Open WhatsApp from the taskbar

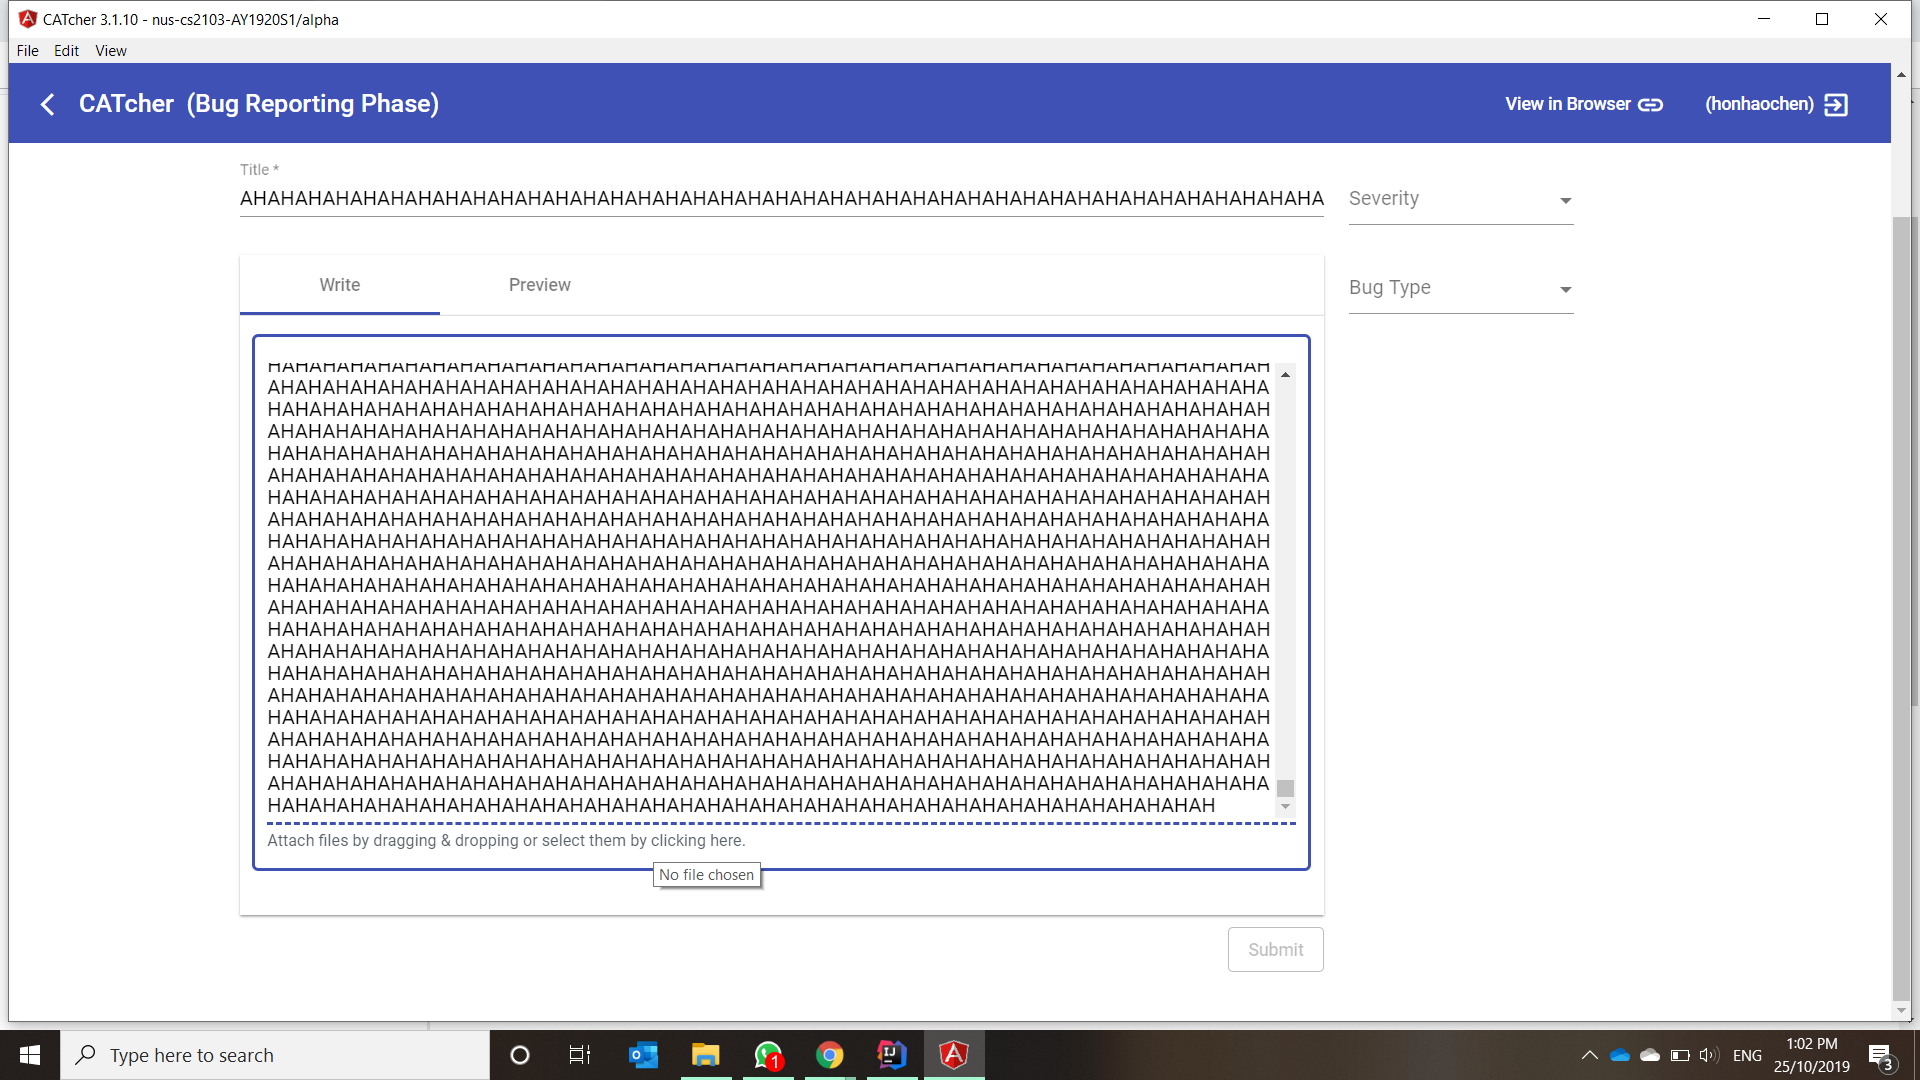(767, 1055)
